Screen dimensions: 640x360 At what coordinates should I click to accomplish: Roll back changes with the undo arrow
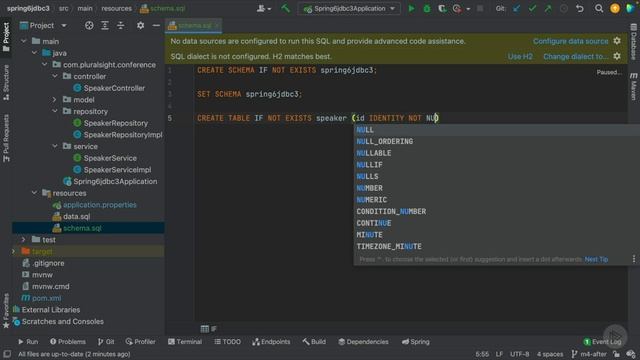coord(580,9)
